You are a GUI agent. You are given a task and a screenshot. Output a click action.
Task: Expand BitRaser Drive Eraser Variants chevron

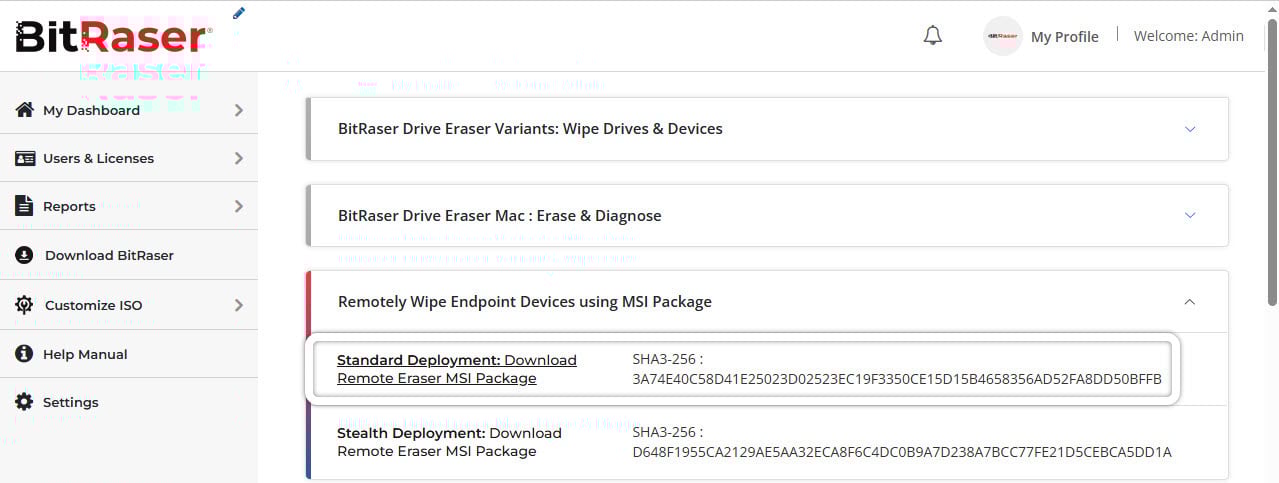pyautogui.click(x=1190, y=129)
